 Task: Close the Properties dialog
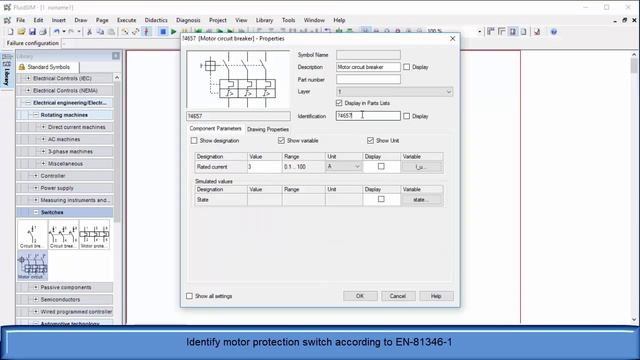tap(452, 38)
